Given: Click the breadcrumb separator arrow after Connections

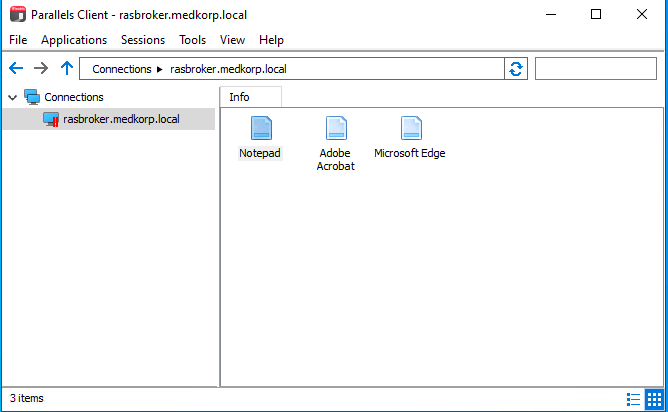Looking at the screenshot, I should tap(160, 69).
